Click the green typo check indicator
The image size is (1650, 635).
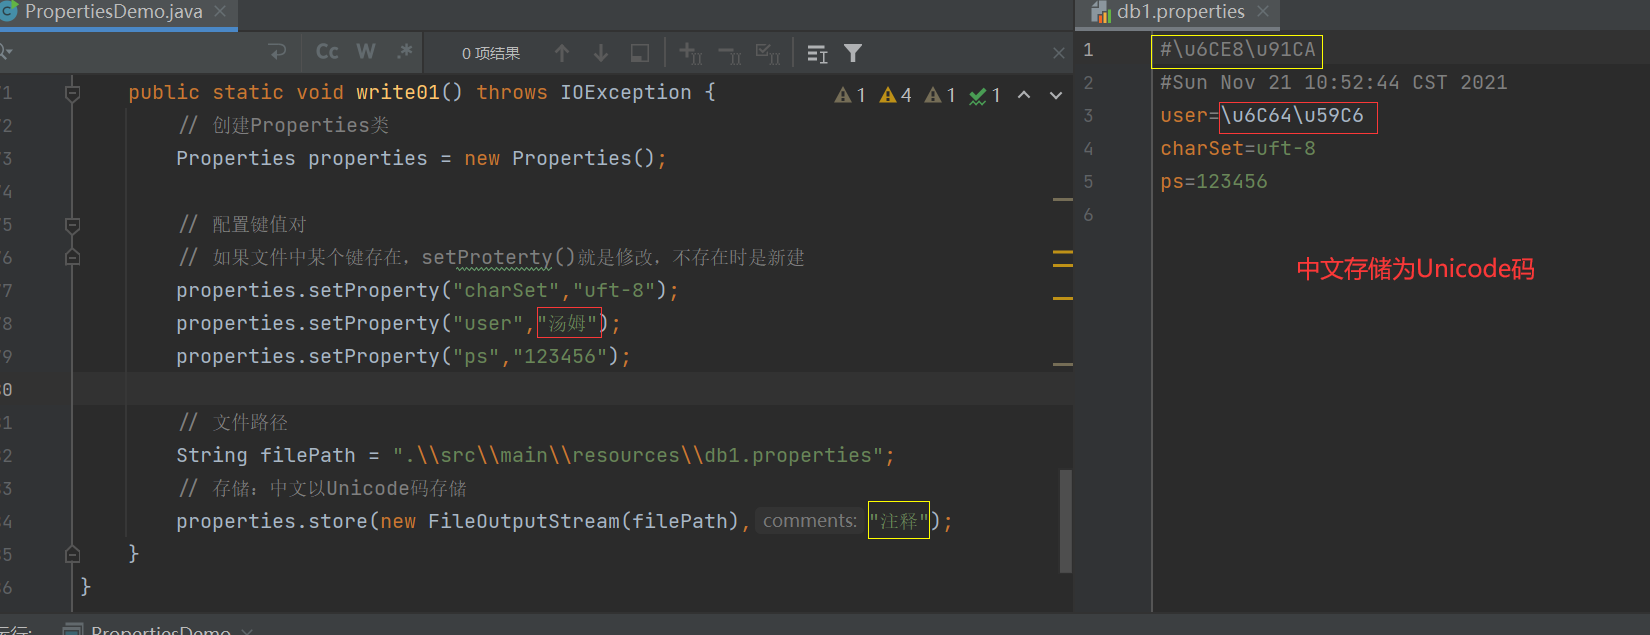coord(985,95)
